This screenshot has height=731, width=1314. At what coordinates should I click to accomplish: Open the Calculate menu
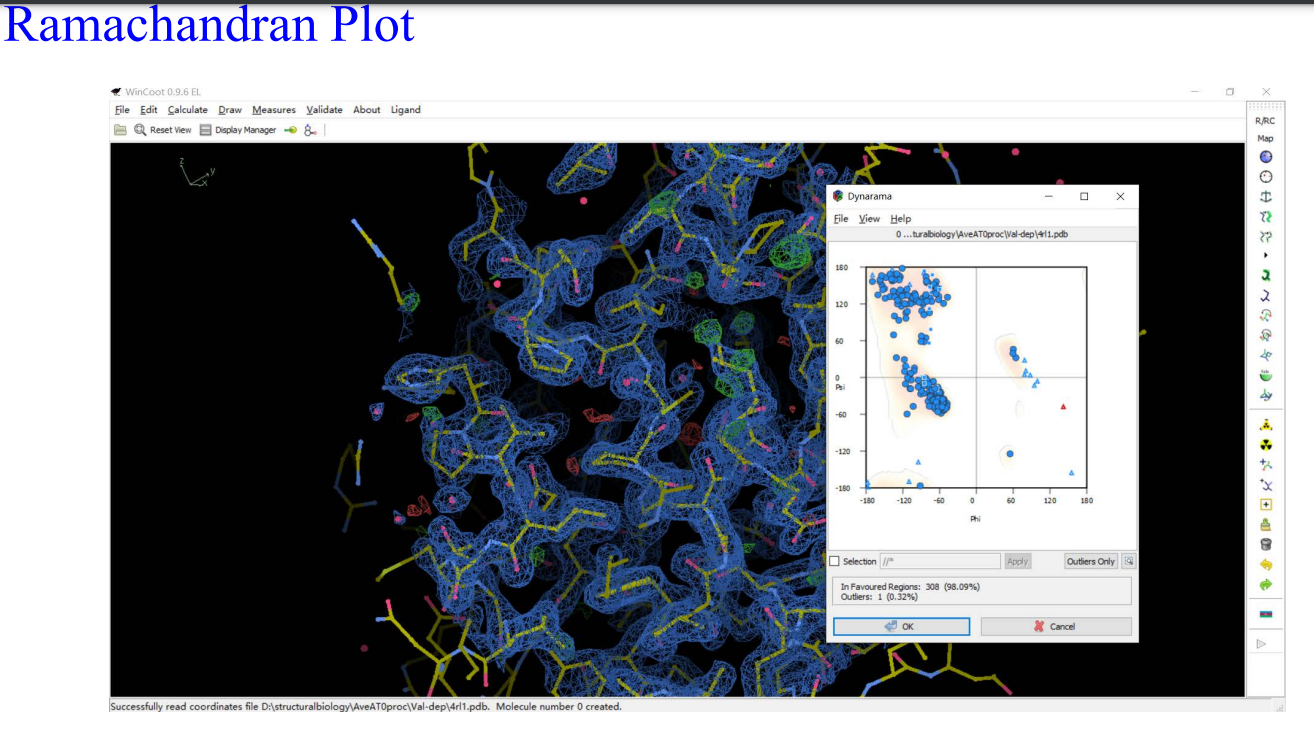188,110
